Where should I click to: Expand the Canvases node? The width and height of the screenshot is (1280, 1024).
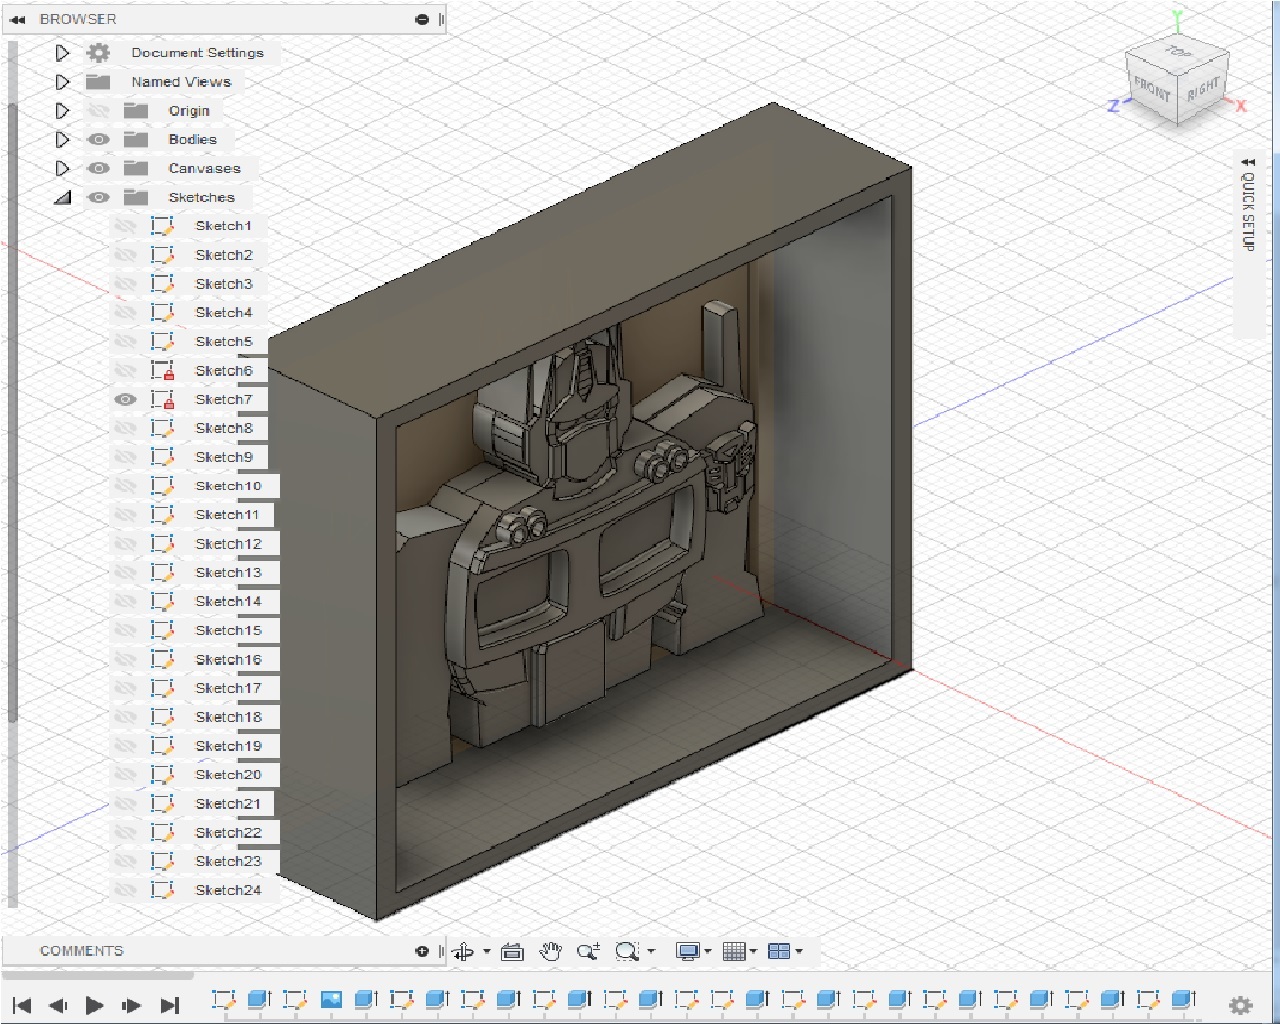point(62,168)
